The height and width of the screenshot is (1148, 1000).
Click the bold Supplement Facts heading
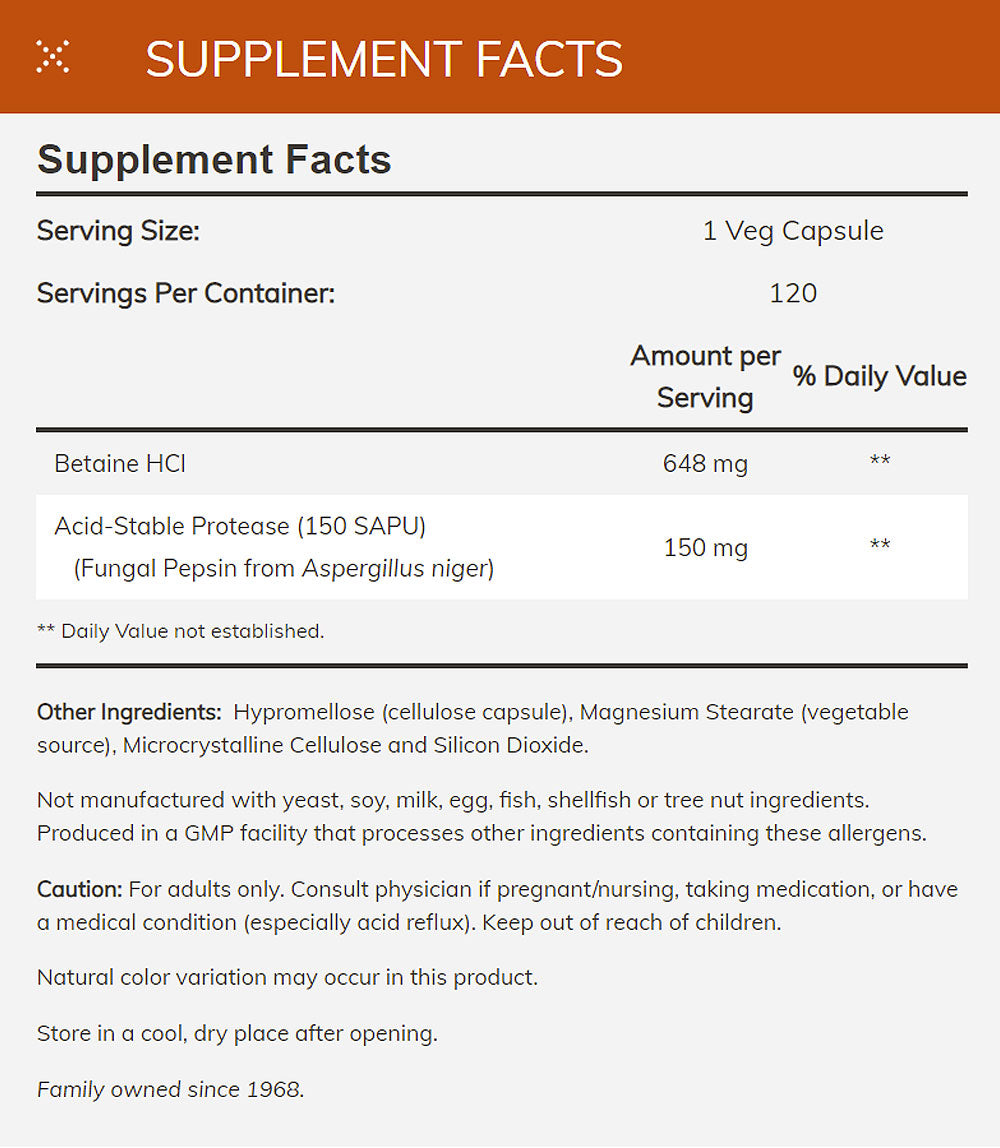click(214, 160)
